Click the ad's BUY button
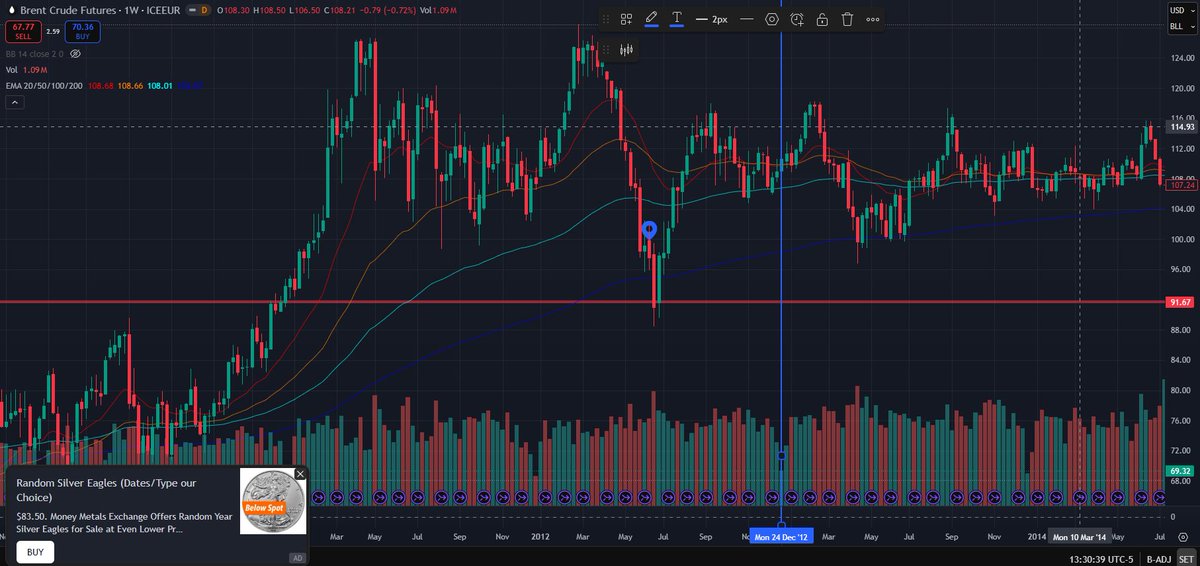 pos(35,552)
